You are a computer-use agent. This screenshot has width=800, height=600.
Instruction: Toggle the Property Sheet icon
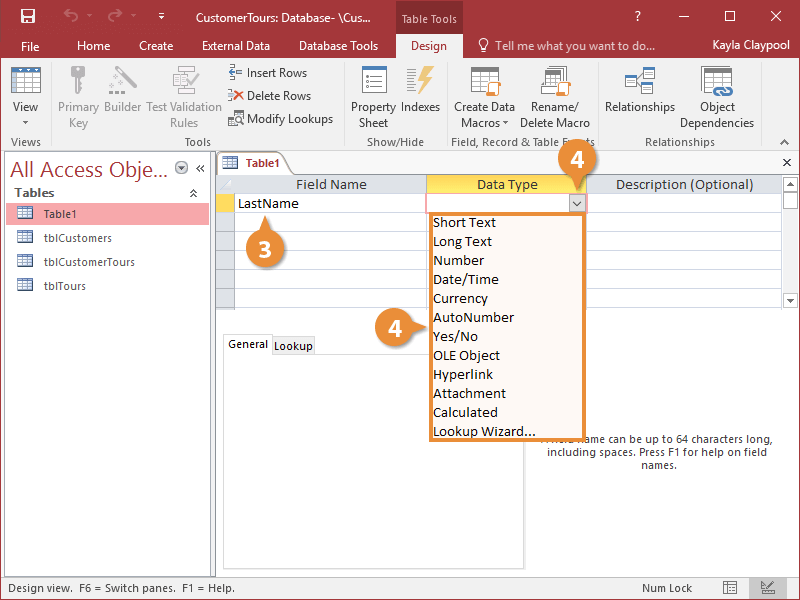374,80
